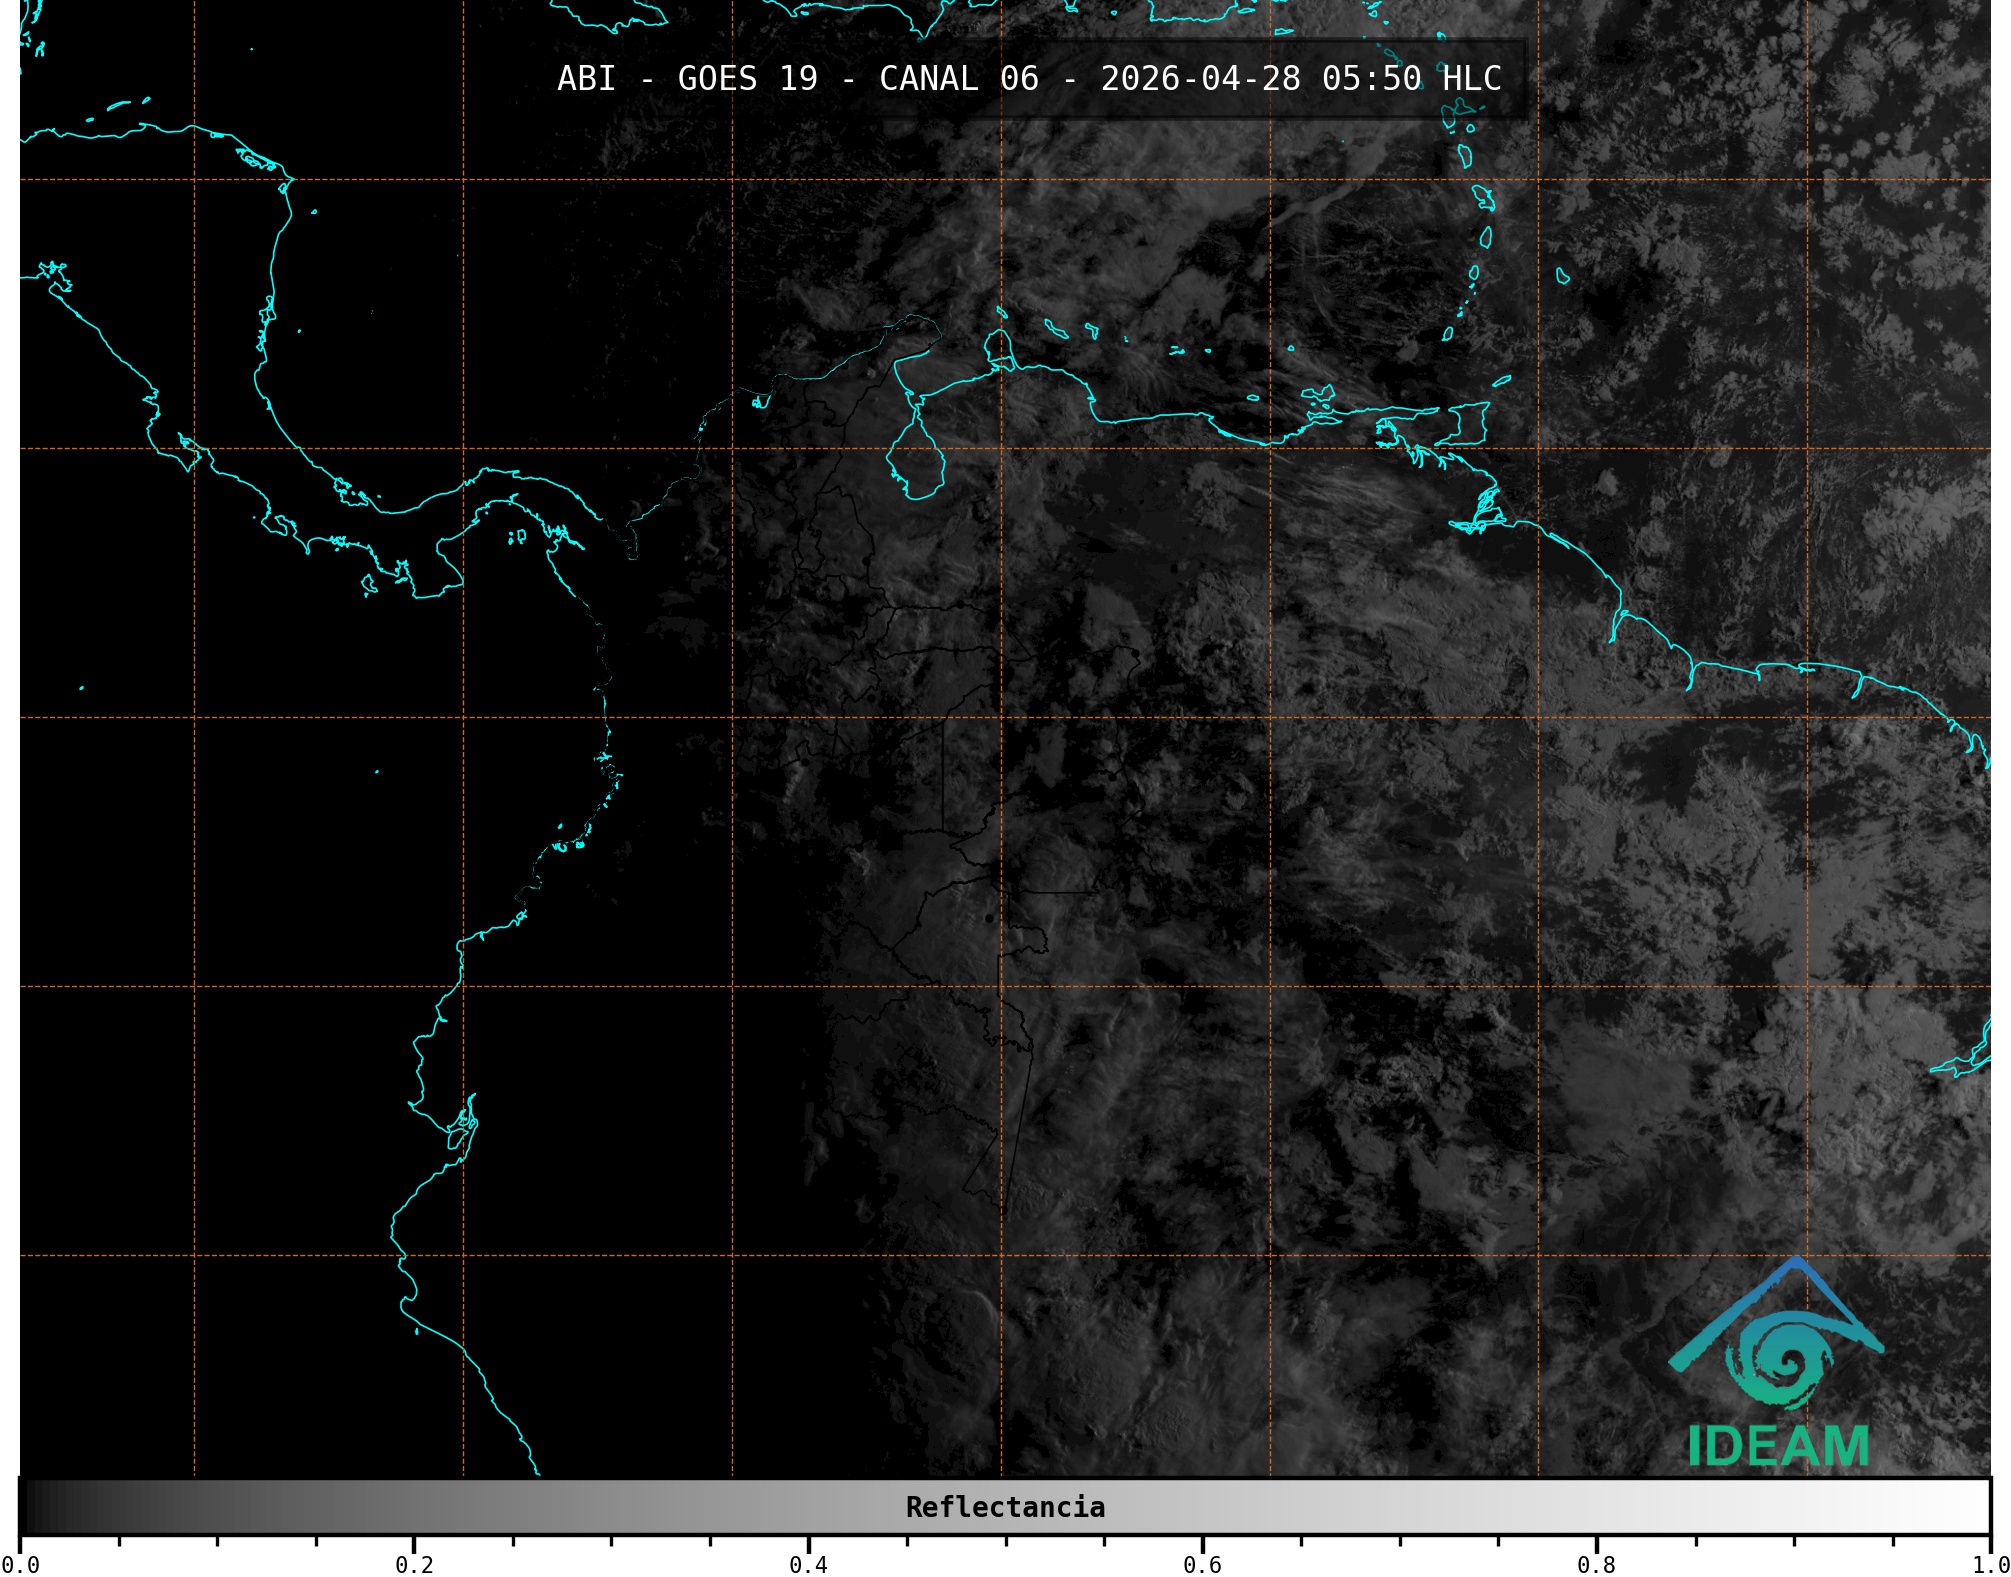The image size is (2011, 1577).
Task: Click the Trinidad island outline
Action: pos(1465,424)
